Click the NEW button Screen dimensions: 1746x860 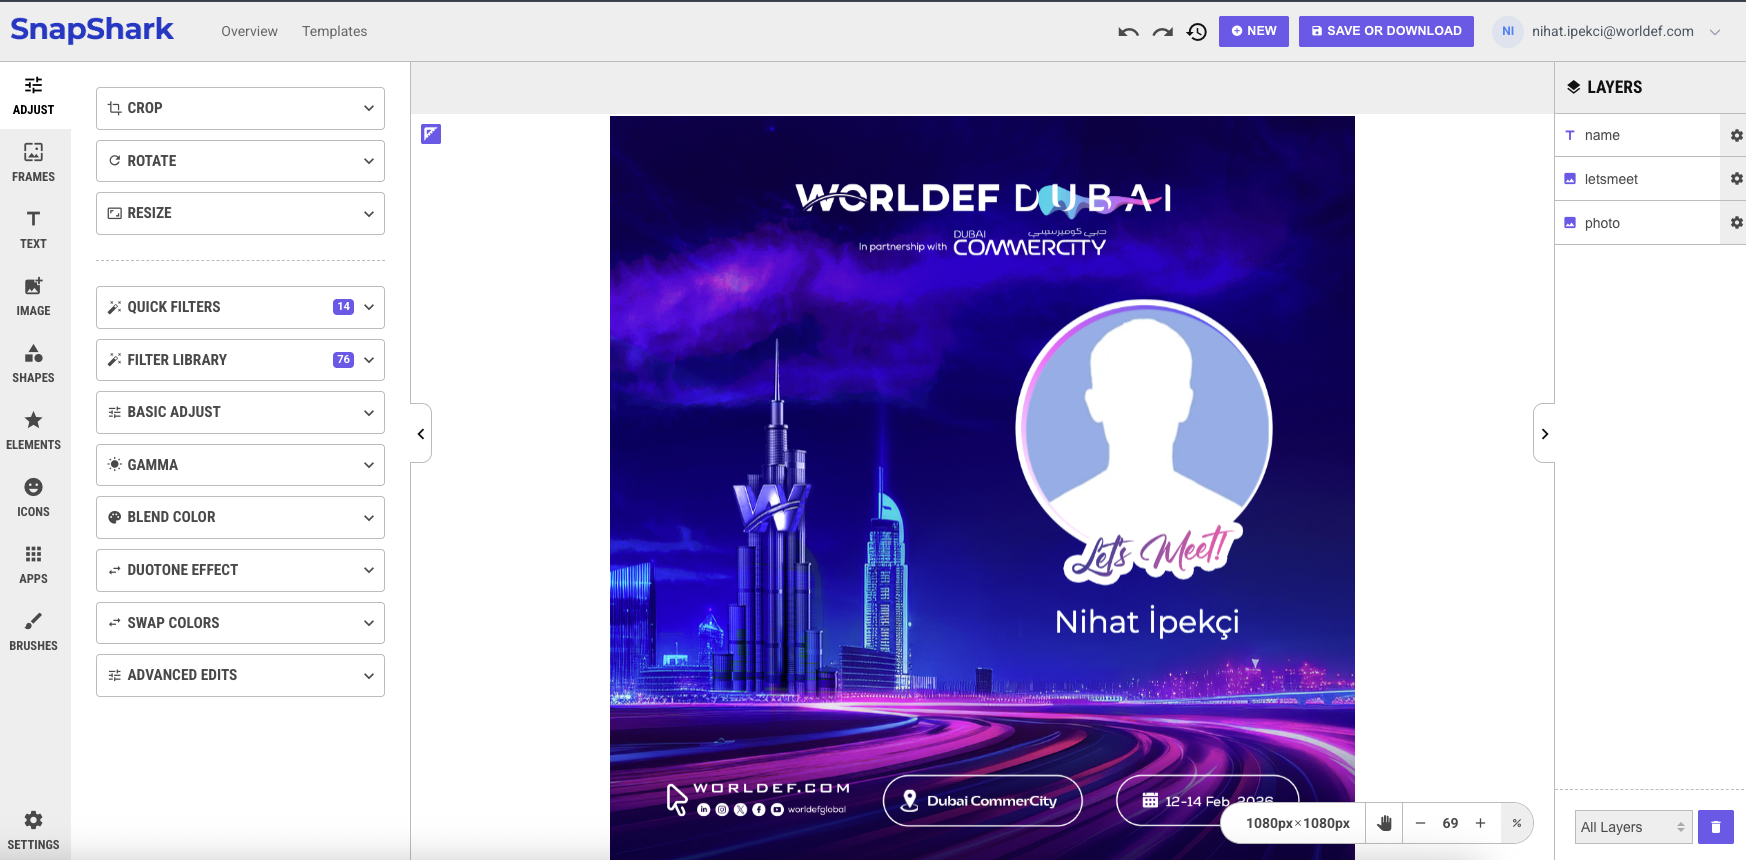tap(1254, 31)
